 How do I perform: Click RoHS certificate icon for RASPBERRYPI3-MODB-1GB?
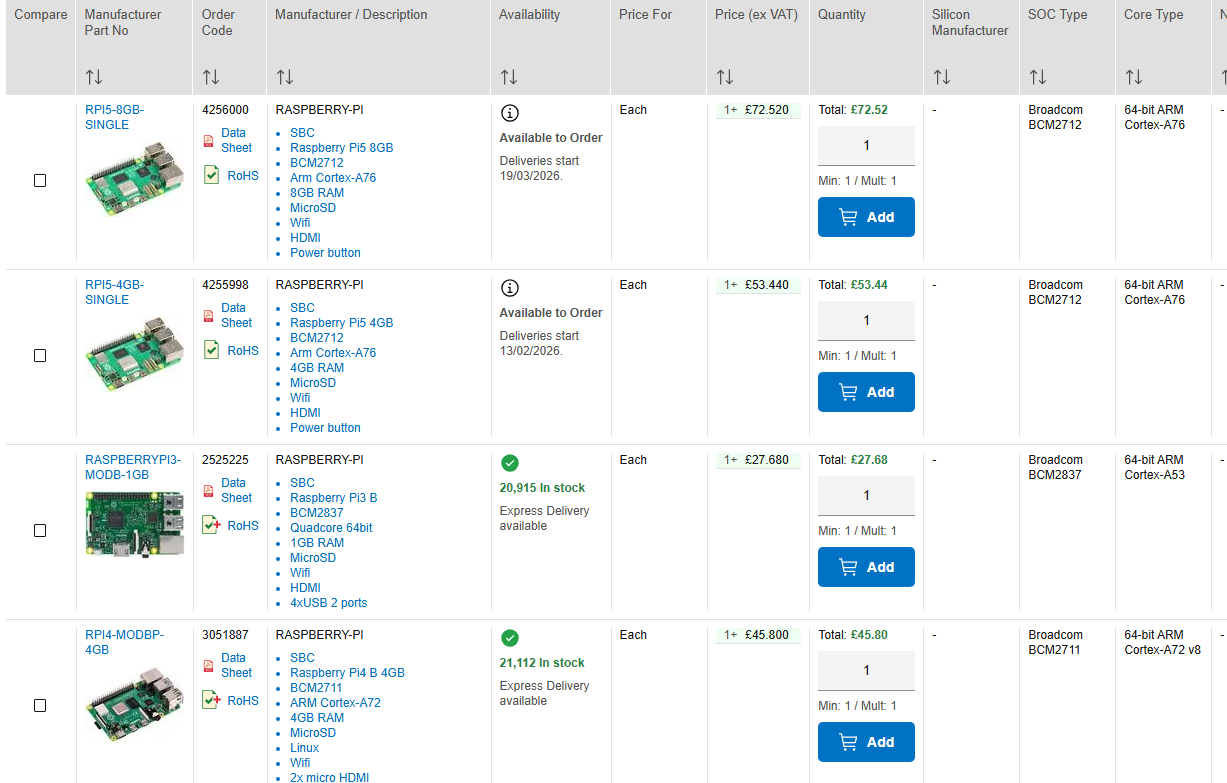point(211,524)
